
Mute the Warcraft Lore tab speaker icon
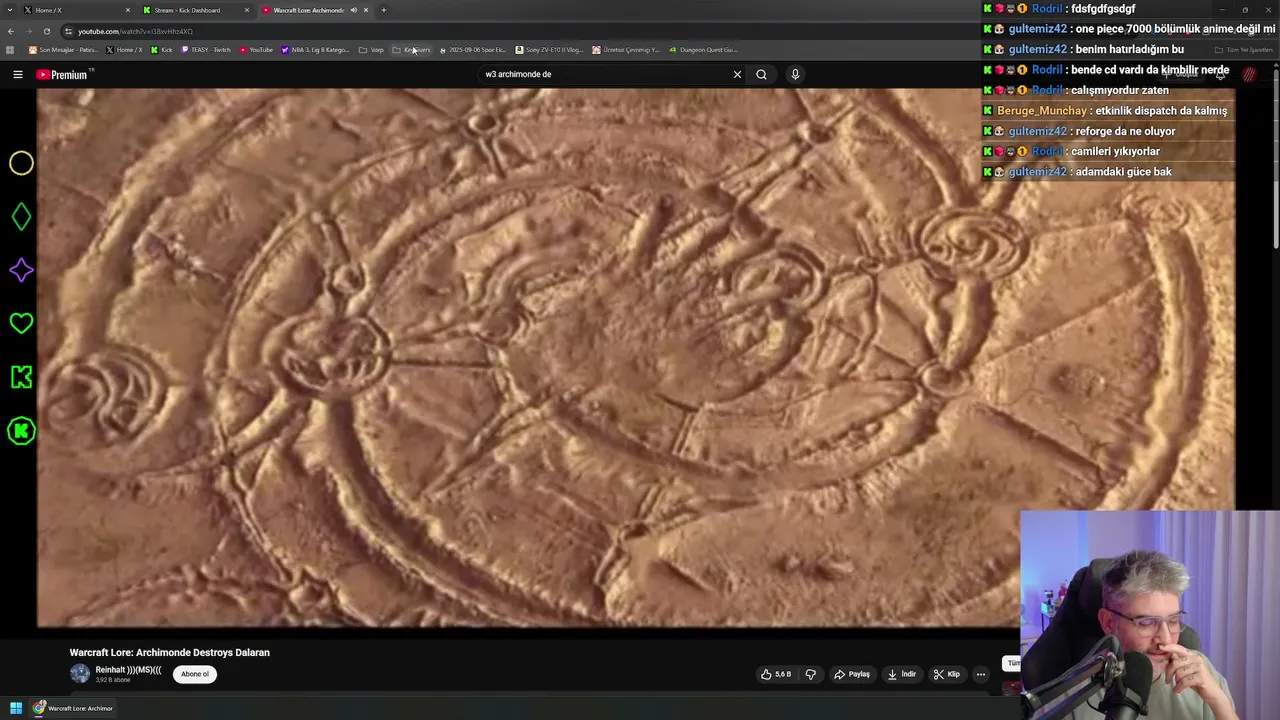pyautogui.click(x=353, y=10)
